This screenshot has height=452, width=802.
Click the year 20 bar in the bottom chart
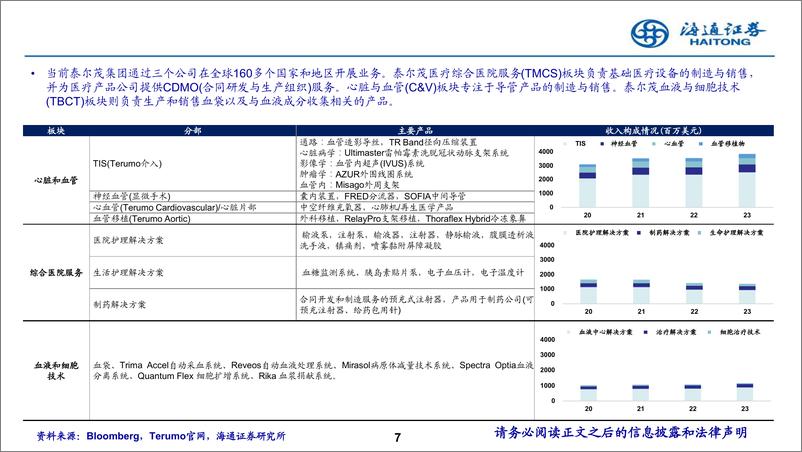tap(588, 393)
